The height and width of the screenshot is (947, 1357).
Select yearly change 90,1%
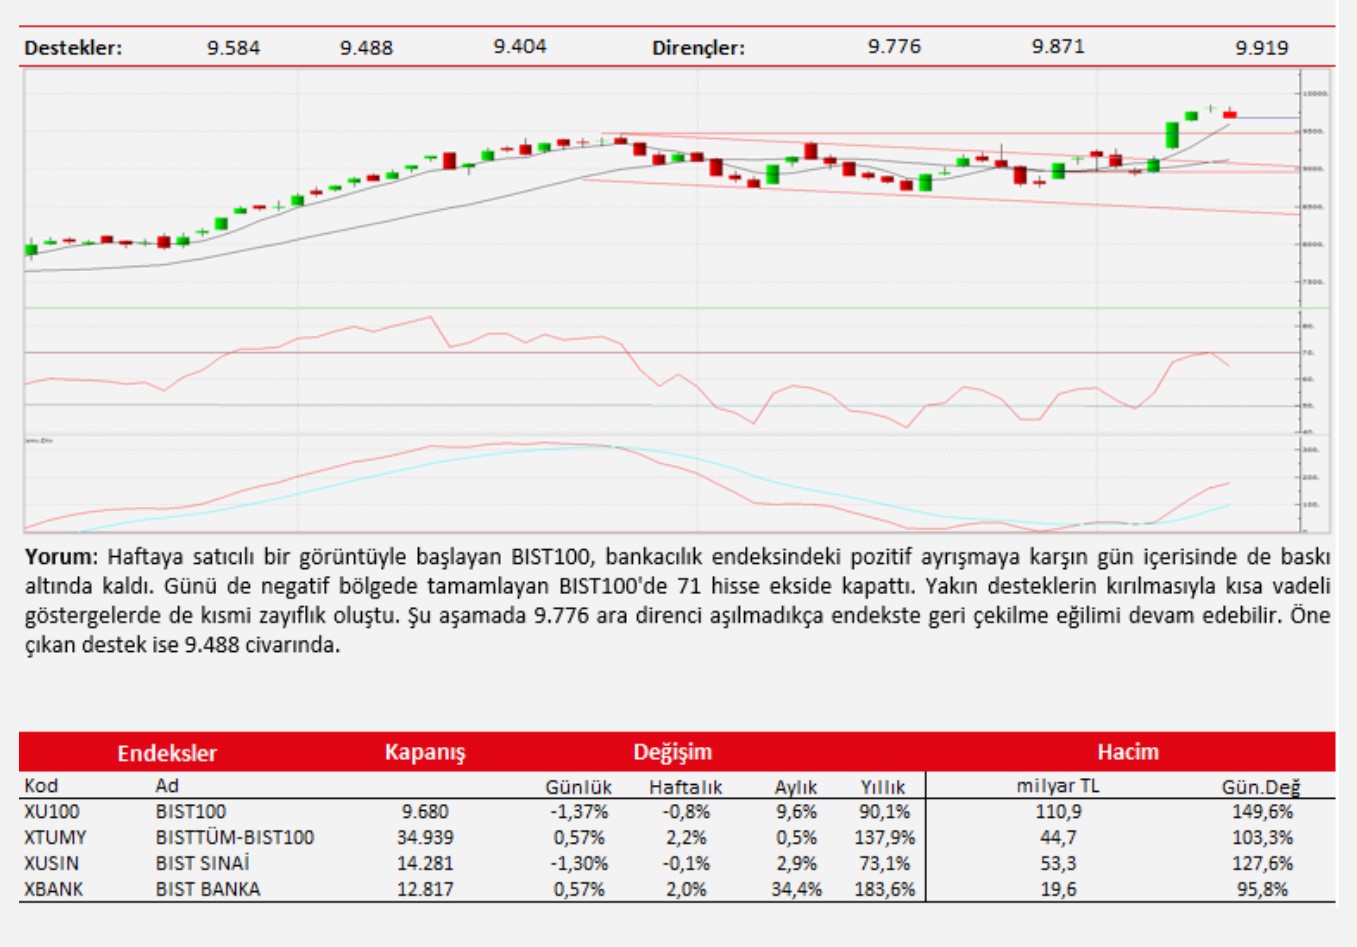[884, 812]
